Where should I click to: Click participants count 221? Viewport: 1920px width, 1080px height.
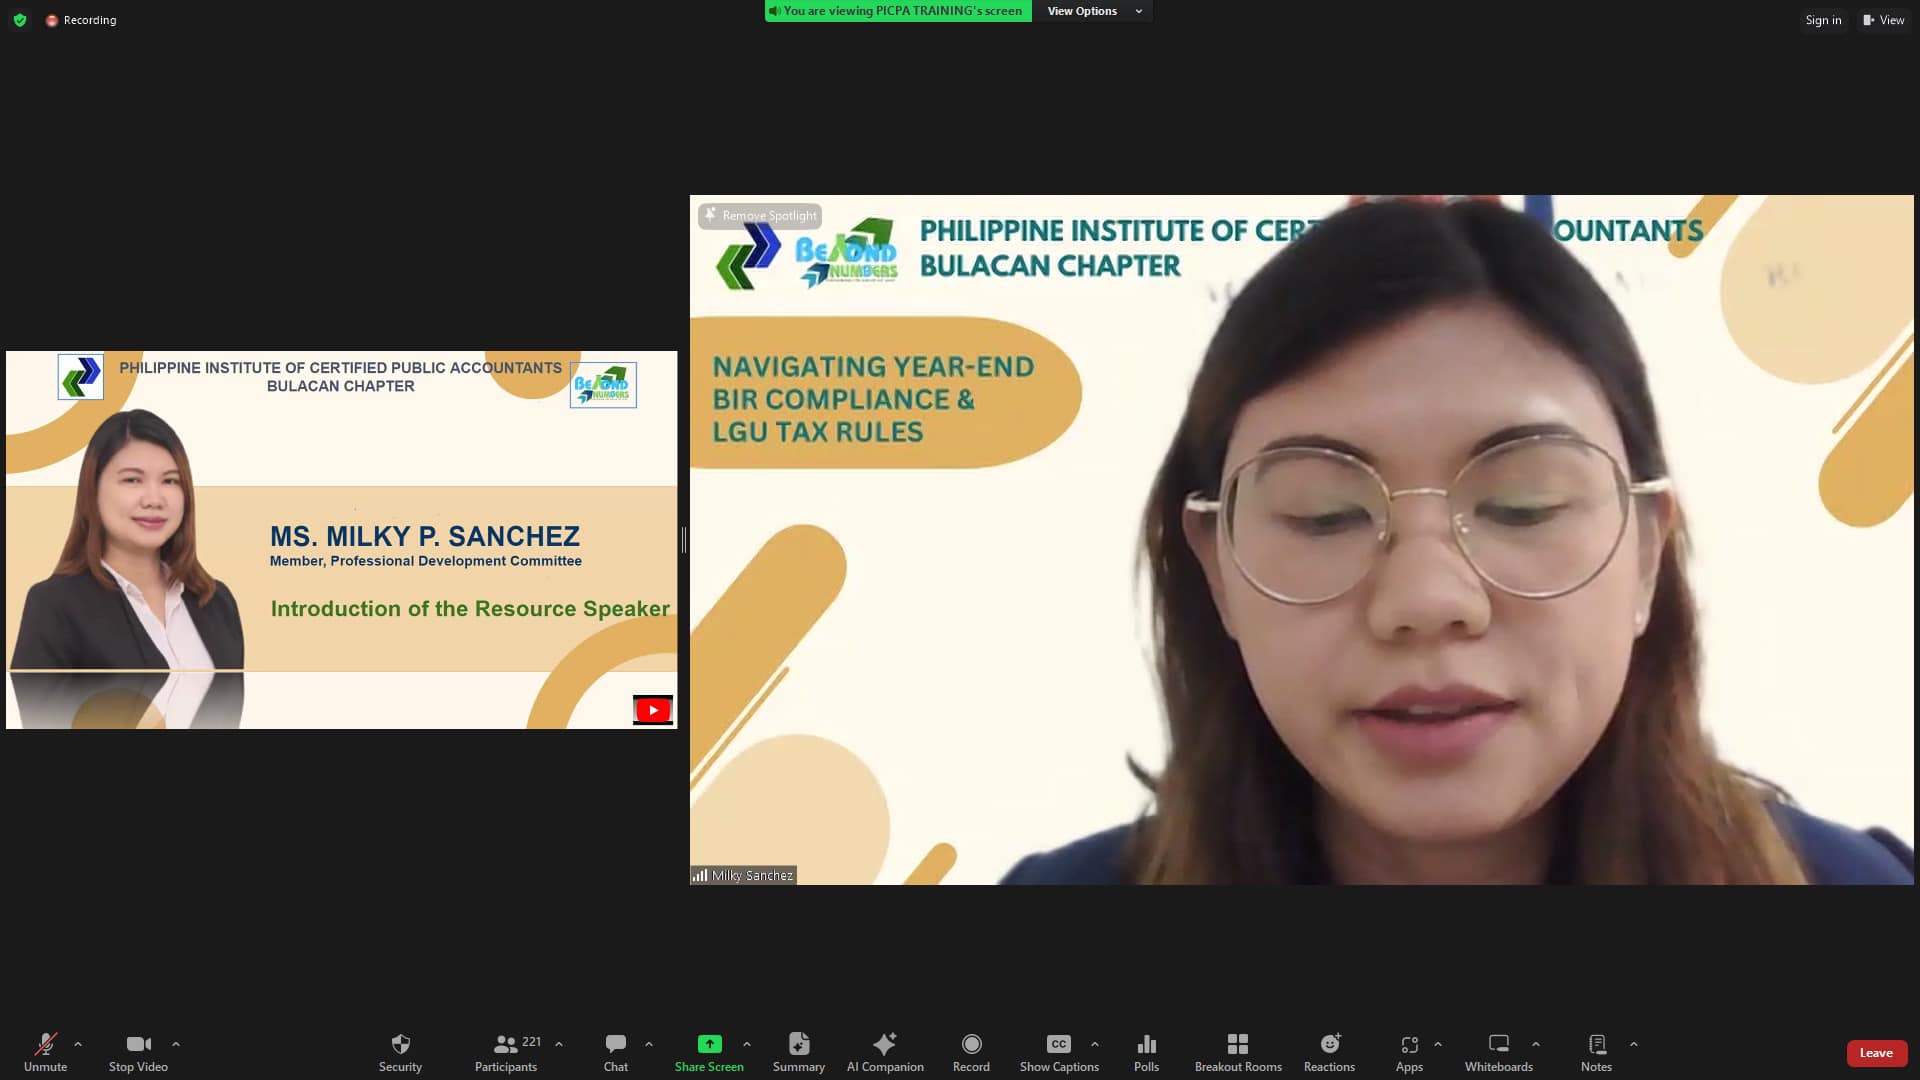532,1042
